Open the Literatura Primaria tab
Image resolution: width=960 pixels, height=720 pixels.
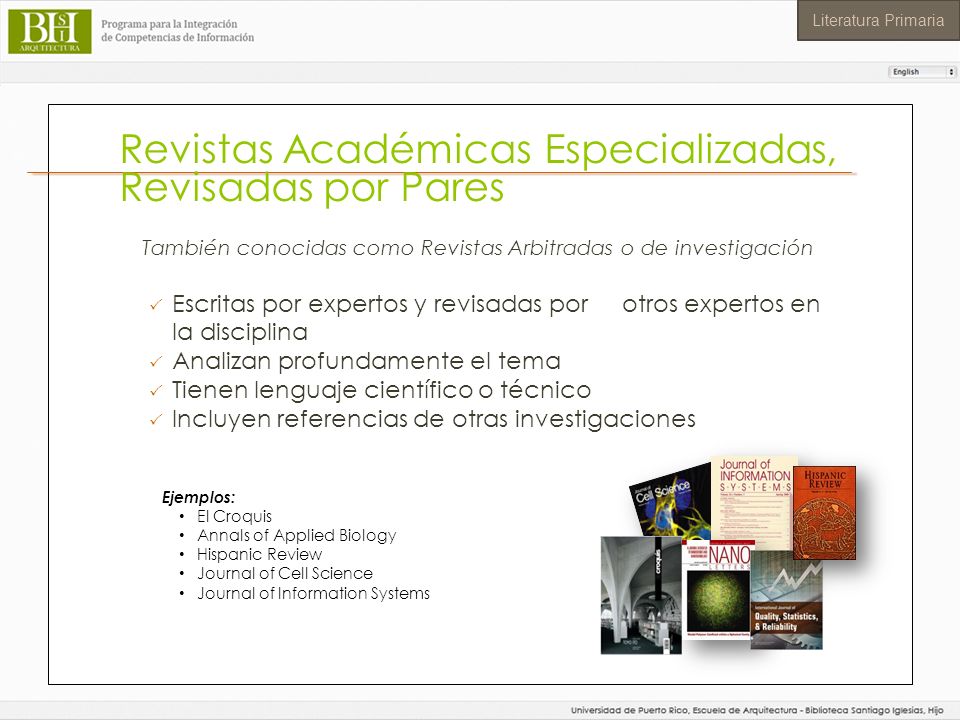(878, 20)
